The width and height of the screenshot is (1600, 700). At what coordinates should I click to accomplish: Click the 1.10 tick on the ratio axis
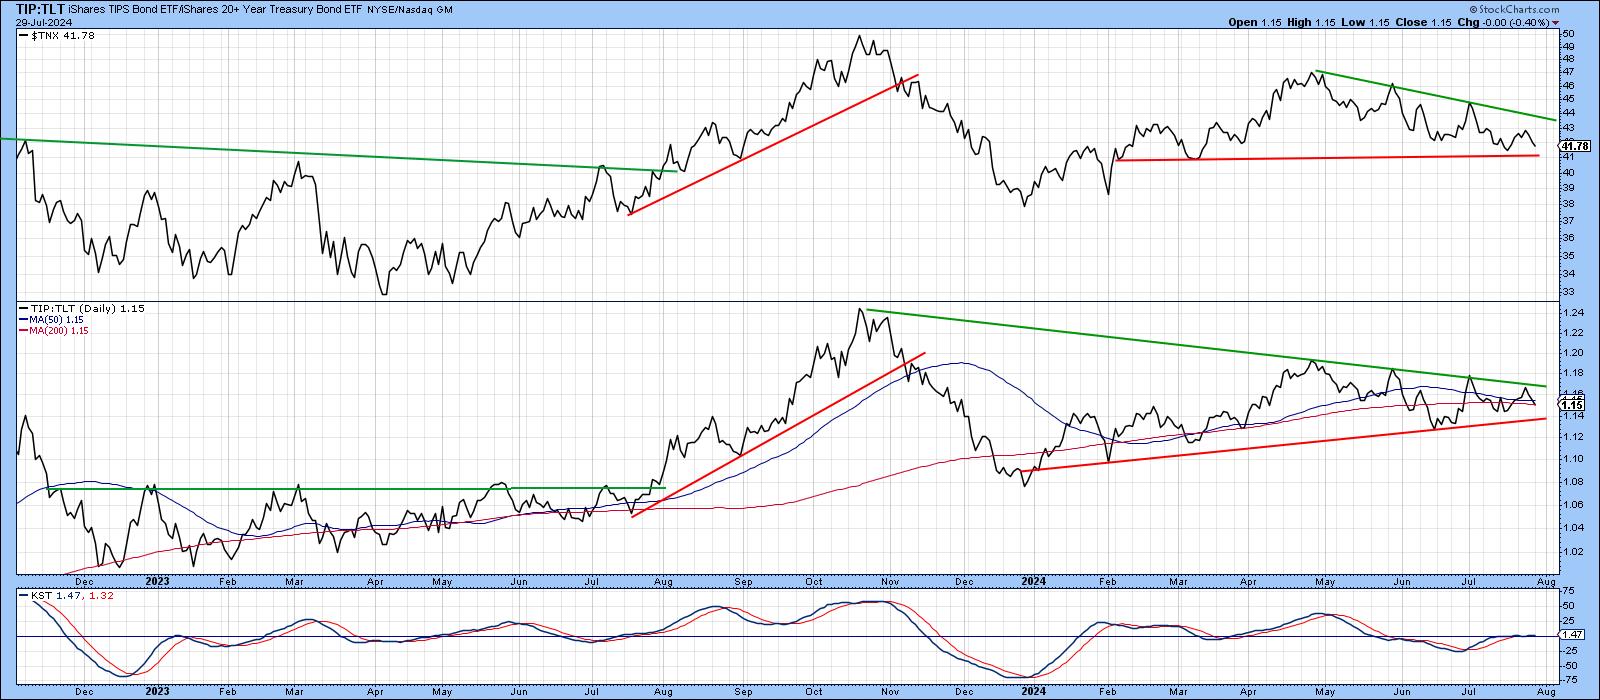1572,458
